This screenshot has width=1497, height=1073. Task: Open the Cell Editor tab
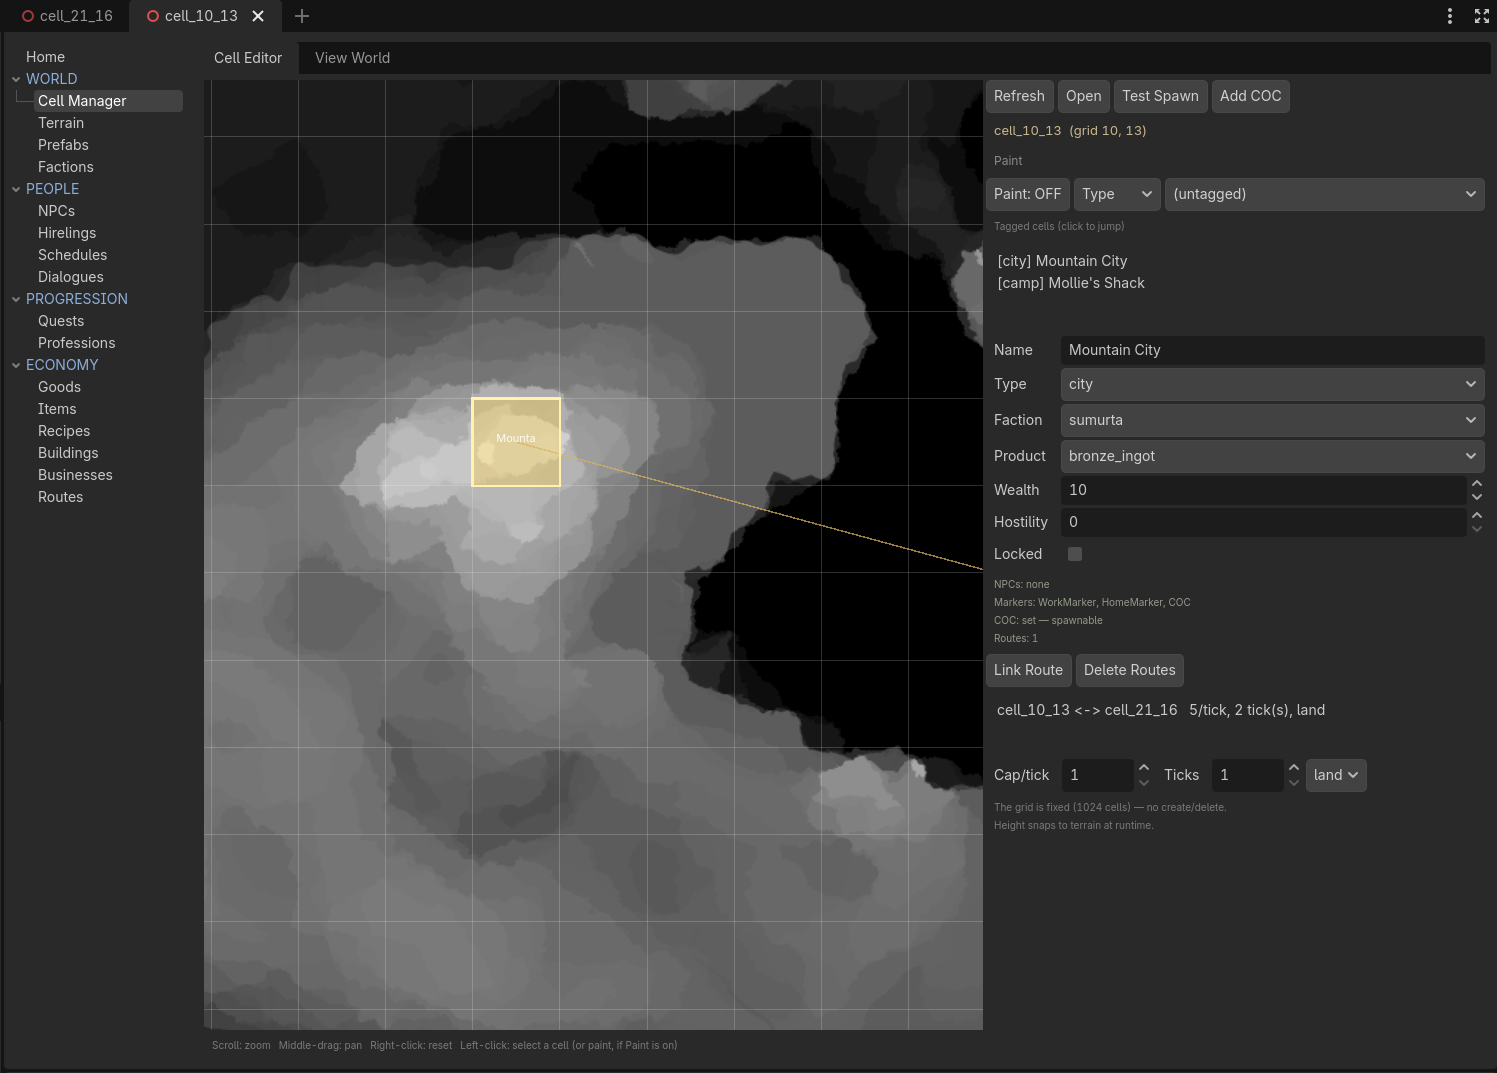(x=248, y=58)
